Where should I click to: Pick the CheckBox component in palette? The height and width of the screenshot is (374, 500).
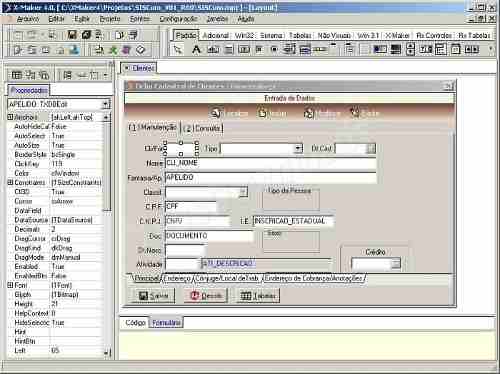point(259,50)
